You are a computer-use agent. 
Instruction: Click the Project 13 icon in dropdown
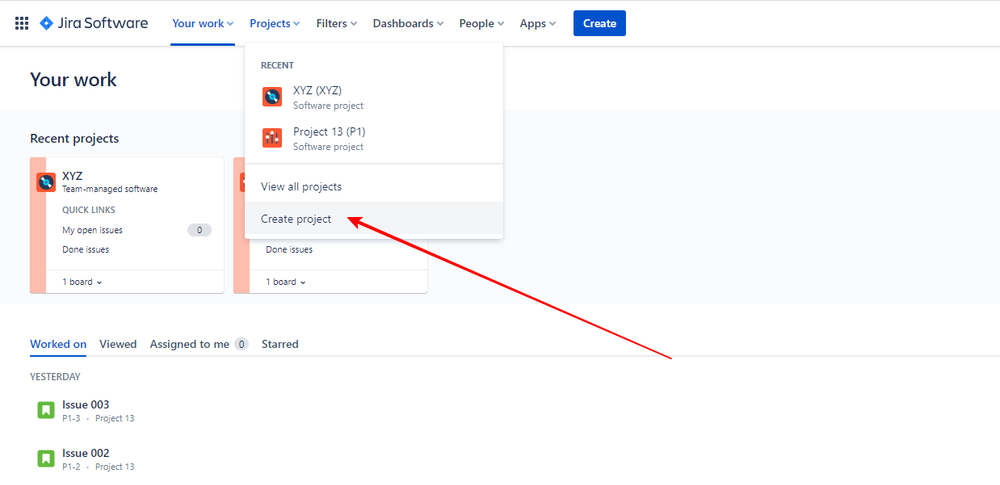(272, 138)
